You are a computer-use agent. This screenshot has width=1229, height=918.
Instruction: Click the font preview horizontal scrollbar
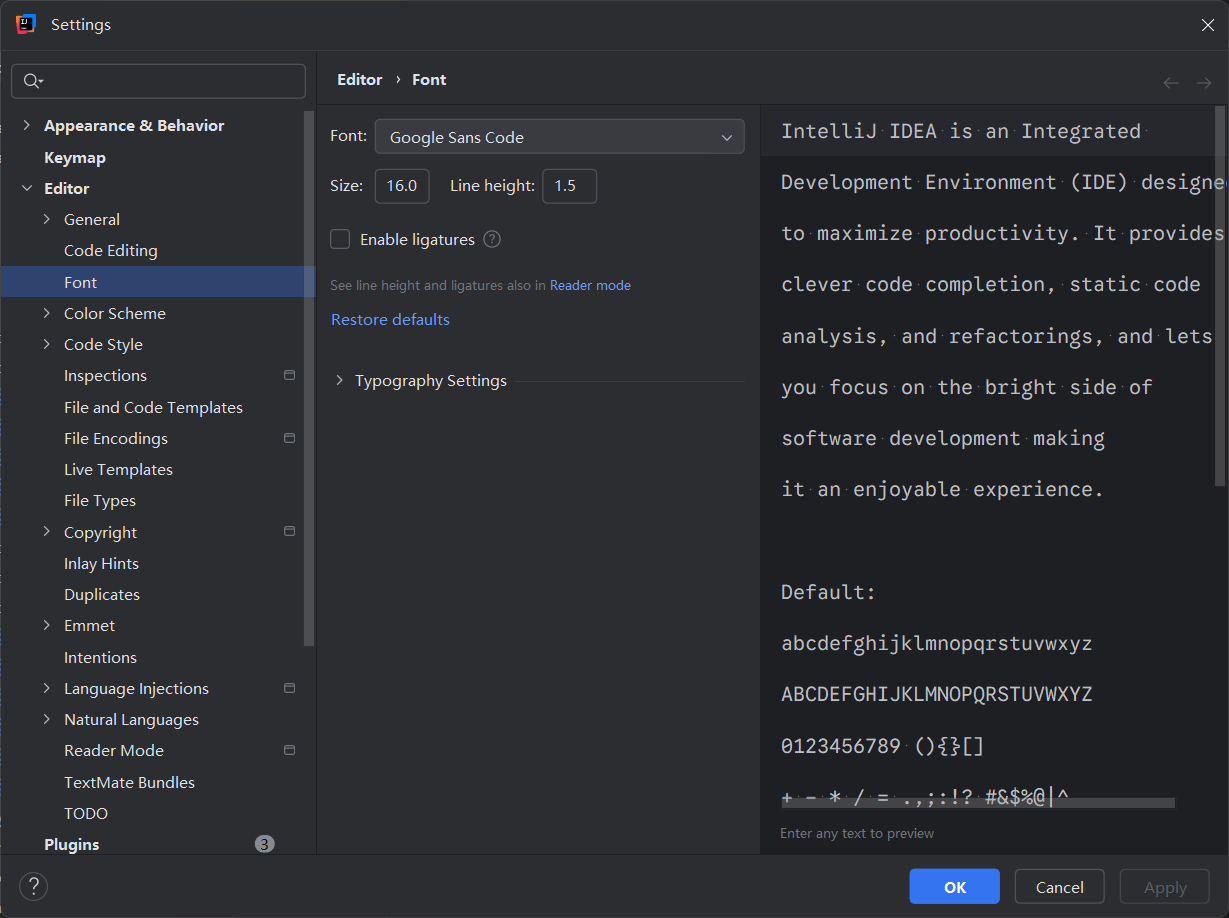[978, 803]
